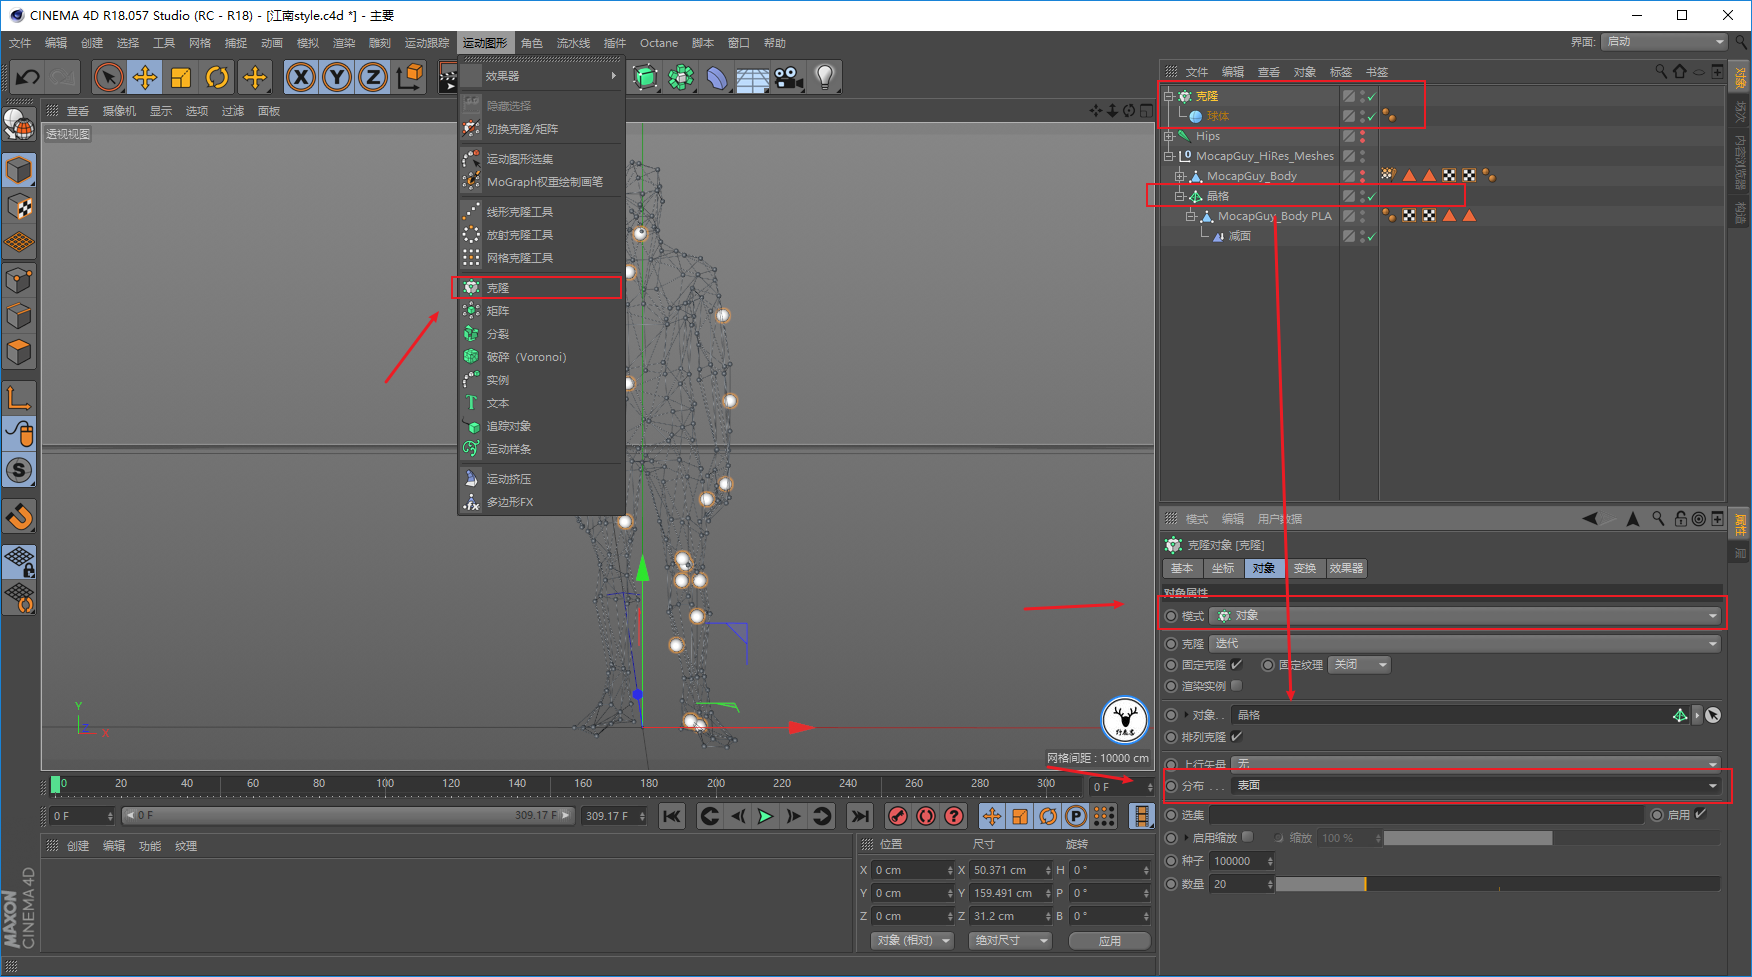
Task: Toggle 渲染实例 checkbox
Action: point(1237,685)
